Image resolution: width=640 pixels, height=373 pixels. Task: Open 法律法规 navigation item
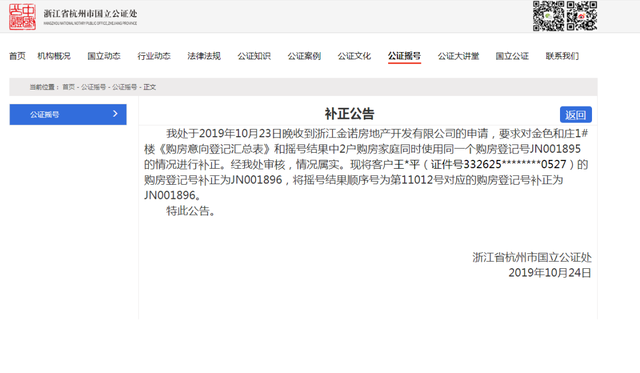click(x=204, y=56)
